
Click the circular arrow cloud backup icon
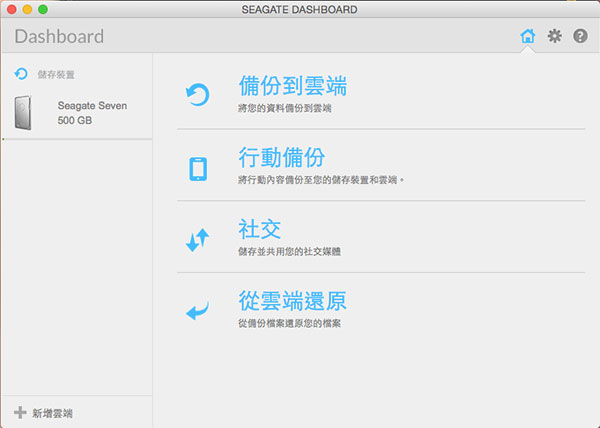(x=198, y=95)
